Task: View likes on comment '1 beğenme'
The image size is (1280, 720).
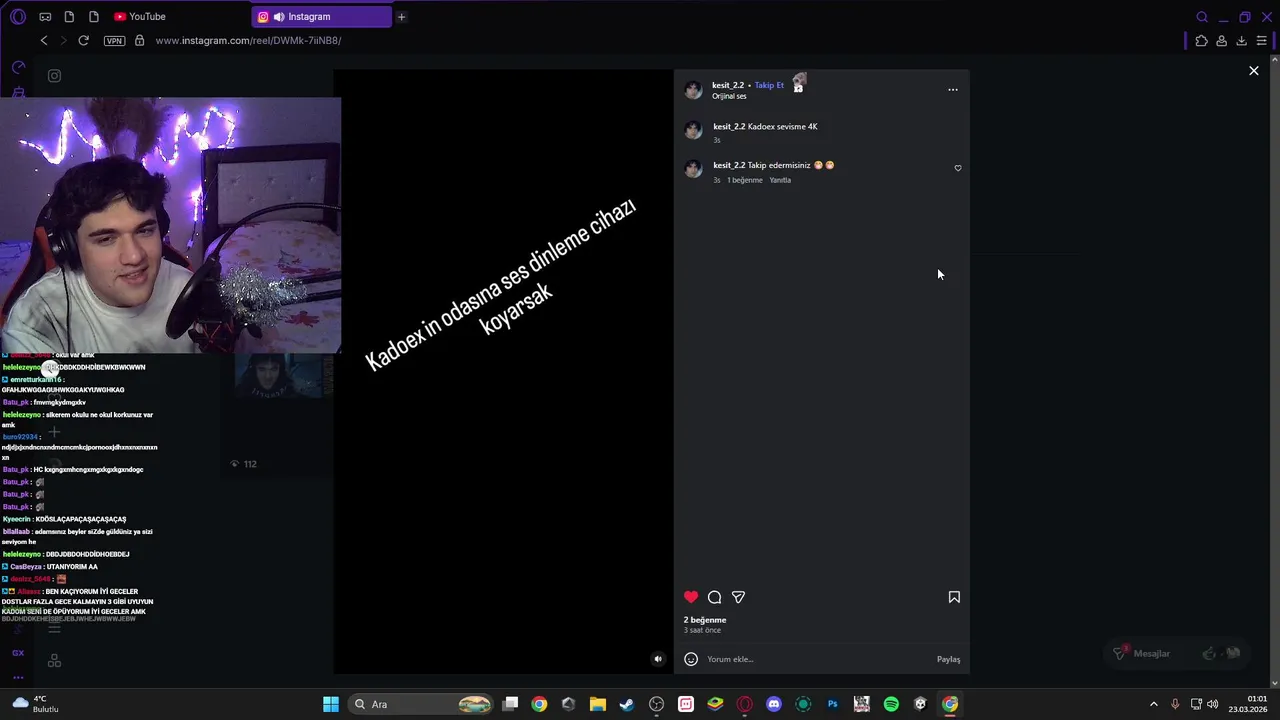Action: (x=744, y=180)
